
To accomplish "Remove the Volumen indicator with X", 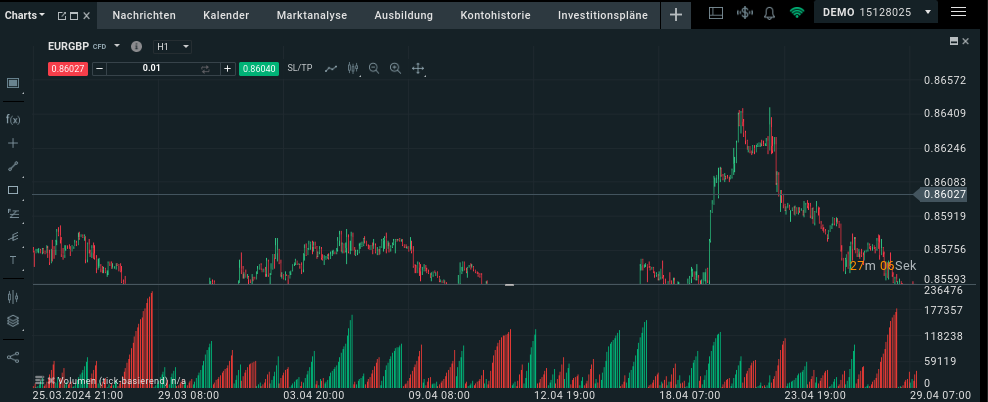I will (51, 381).
